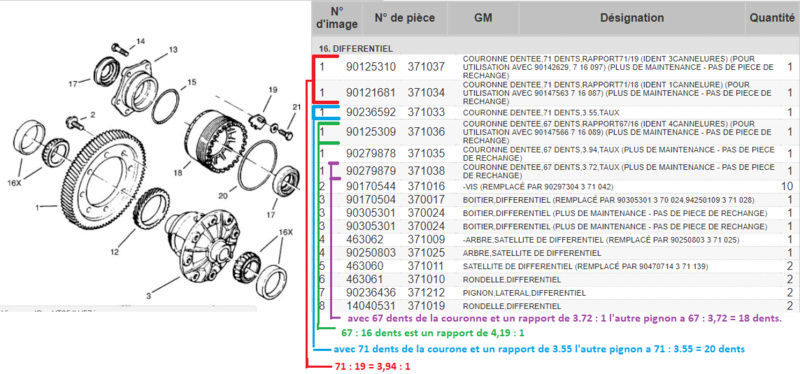Screen dimensions: 800x374
Task: Click the red annotation 71 : 19 = 3,94 : 1
Action: 372,367
